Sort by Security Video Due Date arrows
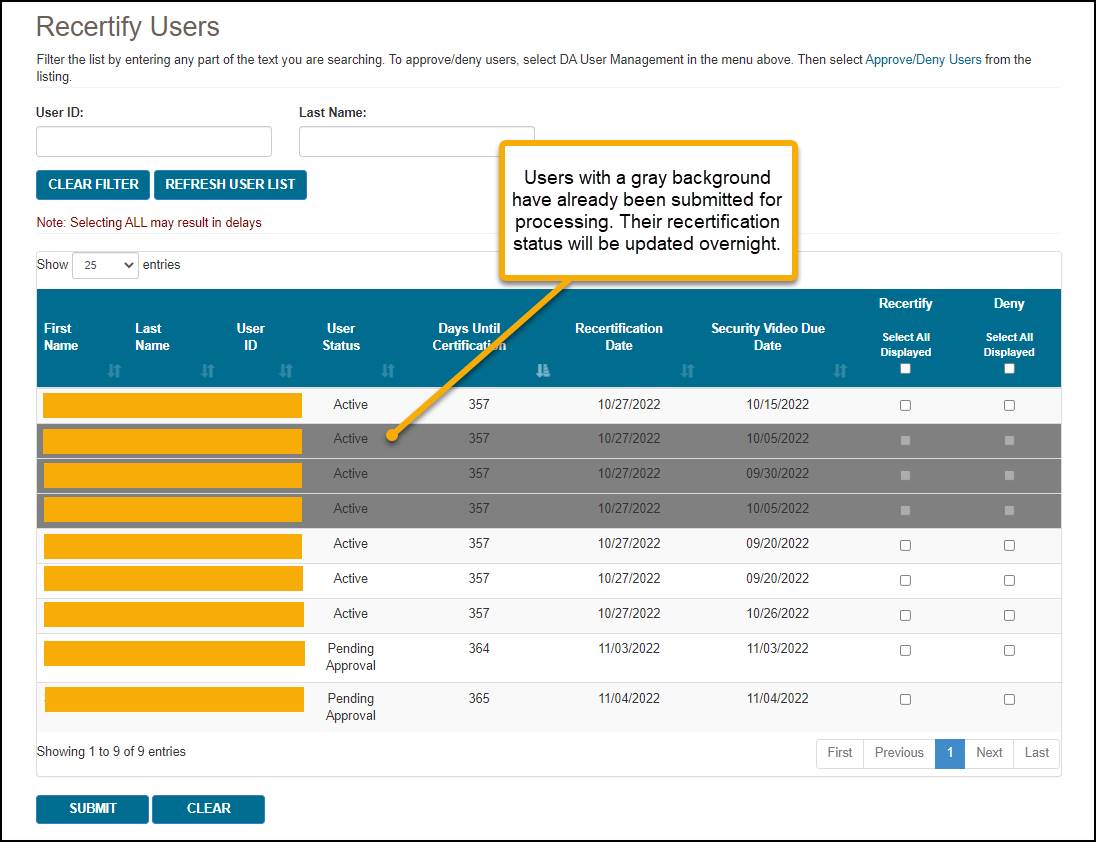This screenshot has width=1096, height=842. point(840,371)
